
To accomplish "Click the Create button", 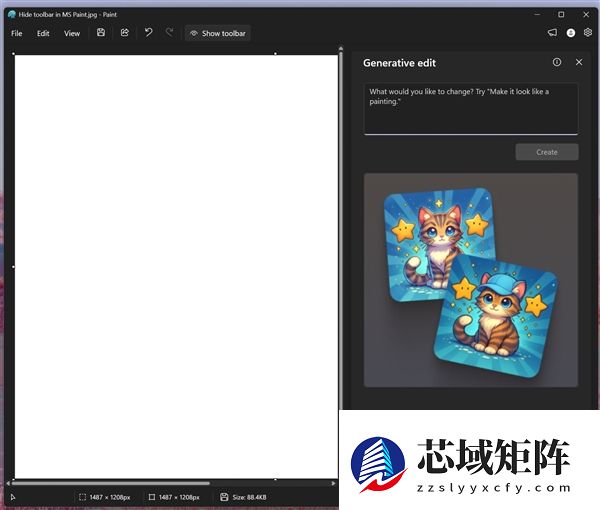I will 547,152.
